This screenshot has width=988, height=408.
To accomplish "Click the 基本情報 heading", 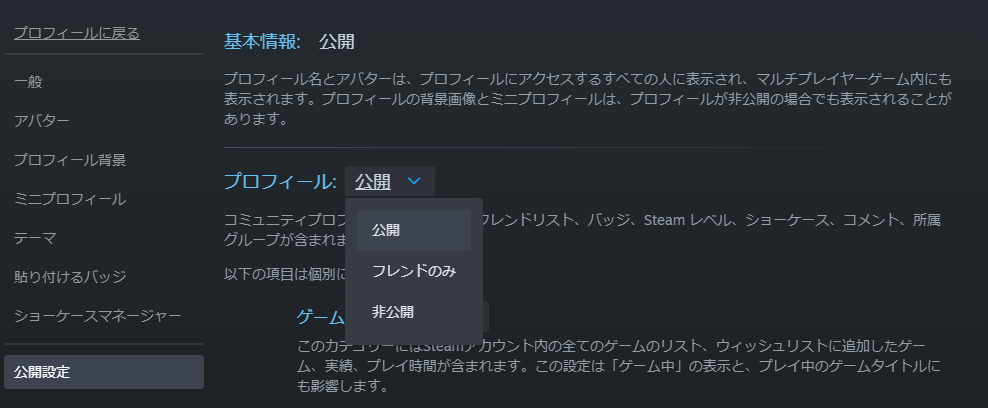I will click(262, 42).
